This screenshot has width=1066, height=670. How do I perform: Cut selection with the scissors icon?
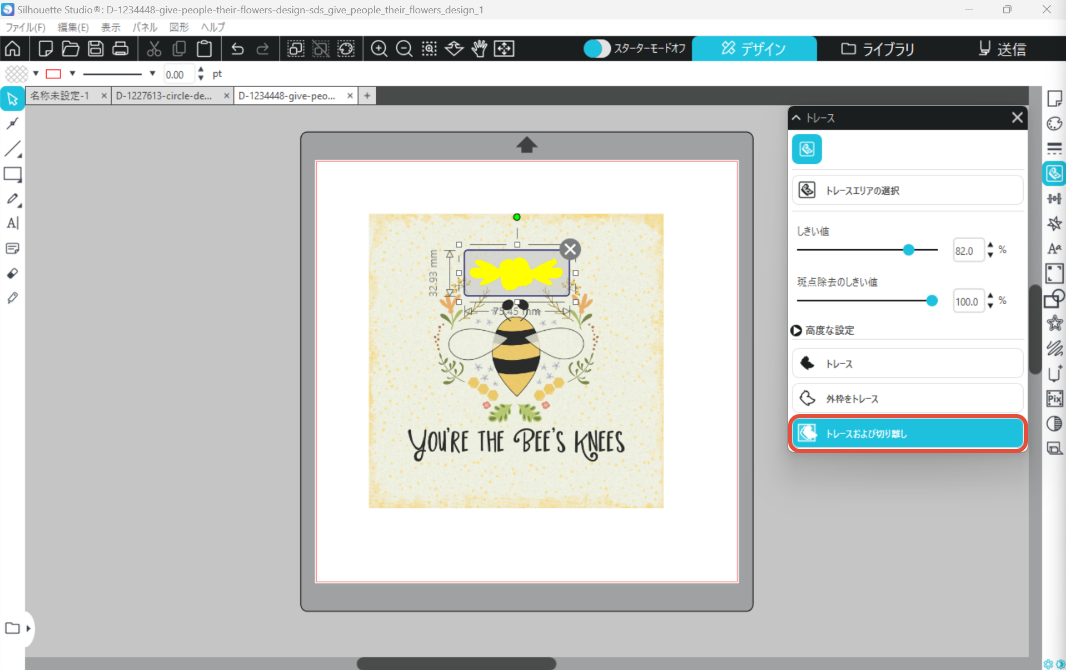point(154,48)
